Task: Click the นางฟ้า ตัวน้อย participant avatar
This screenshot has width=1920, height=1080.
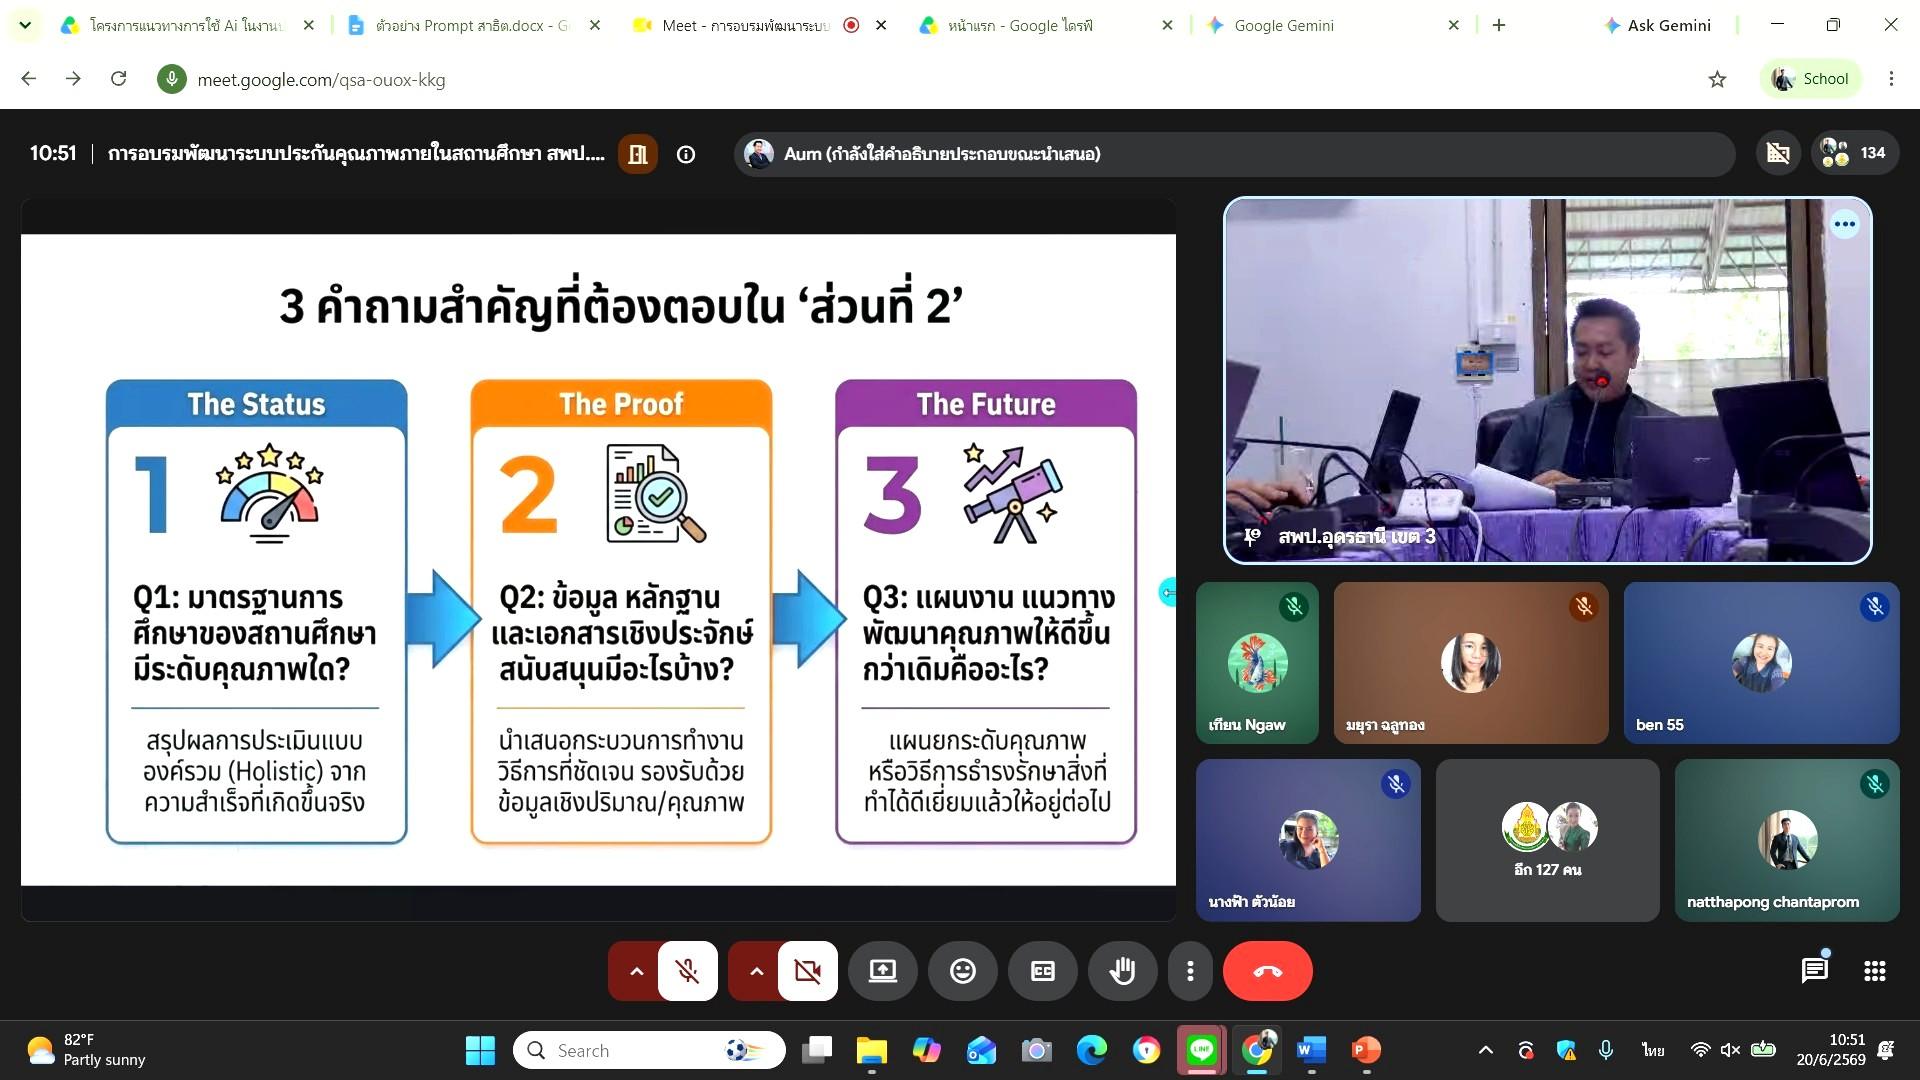Action: tap(1308, 840)
